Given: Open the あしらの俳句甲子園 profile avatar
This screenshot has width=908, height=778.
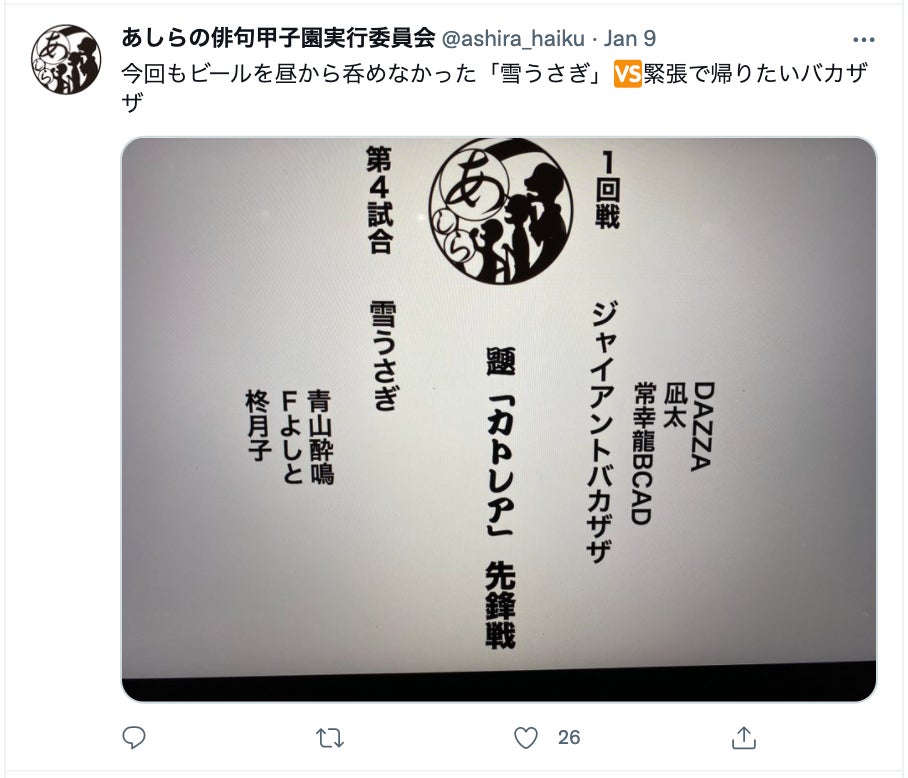Looking at the screenshot, I should [66, 59].
